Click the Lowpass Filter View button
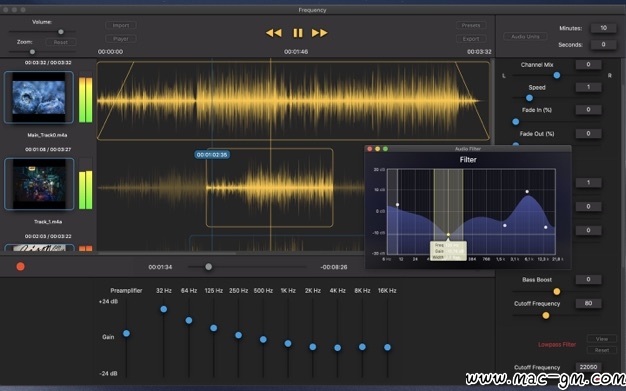The width and height of the screenshot is (626, 391). pyautogui.click(x=602, y=339)
